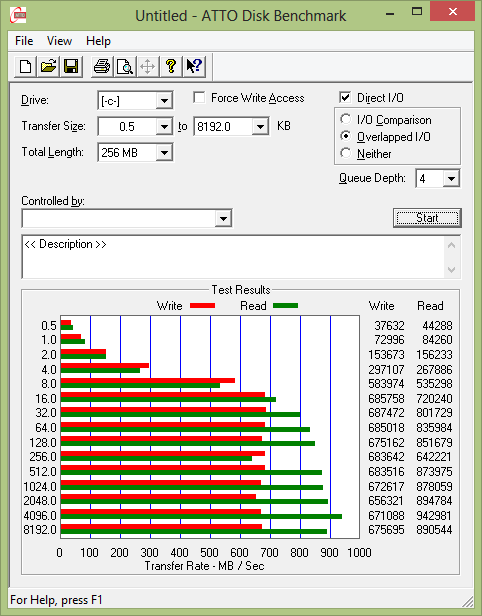Click the 8192.0 transfer size row label
This screenshot has height=616, width=482.
point(40,530)
